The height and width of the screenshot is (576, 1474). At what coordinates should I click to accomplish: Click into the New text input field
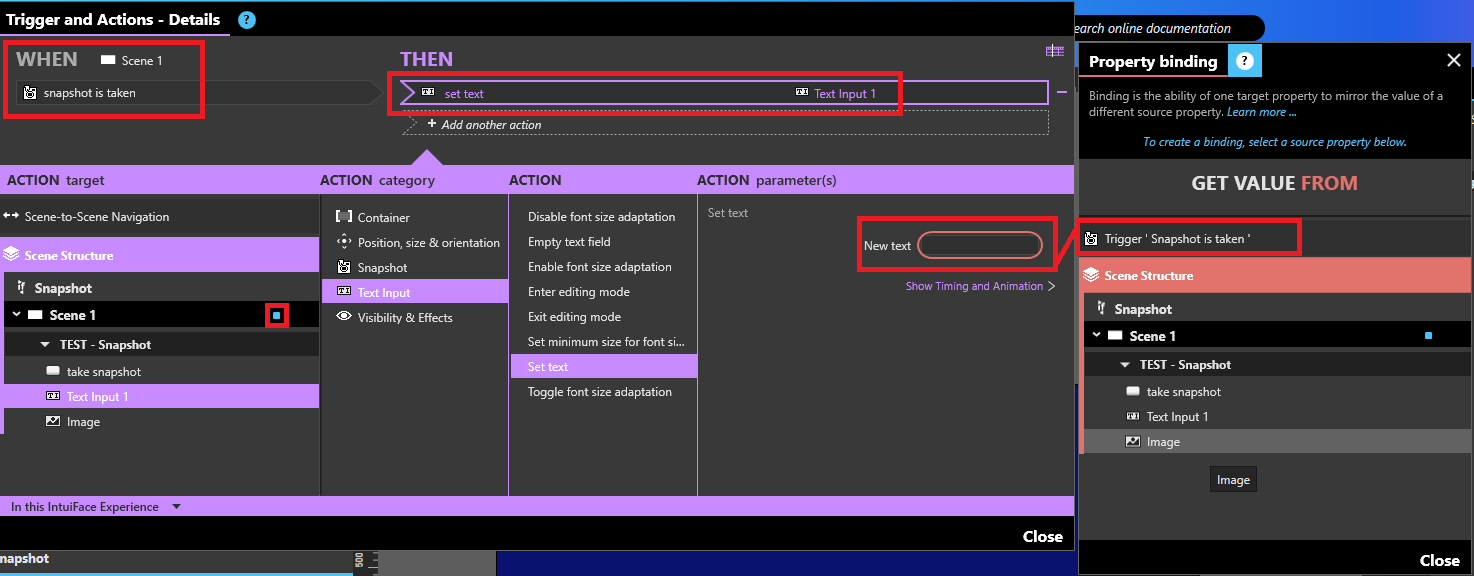[979, 245]
